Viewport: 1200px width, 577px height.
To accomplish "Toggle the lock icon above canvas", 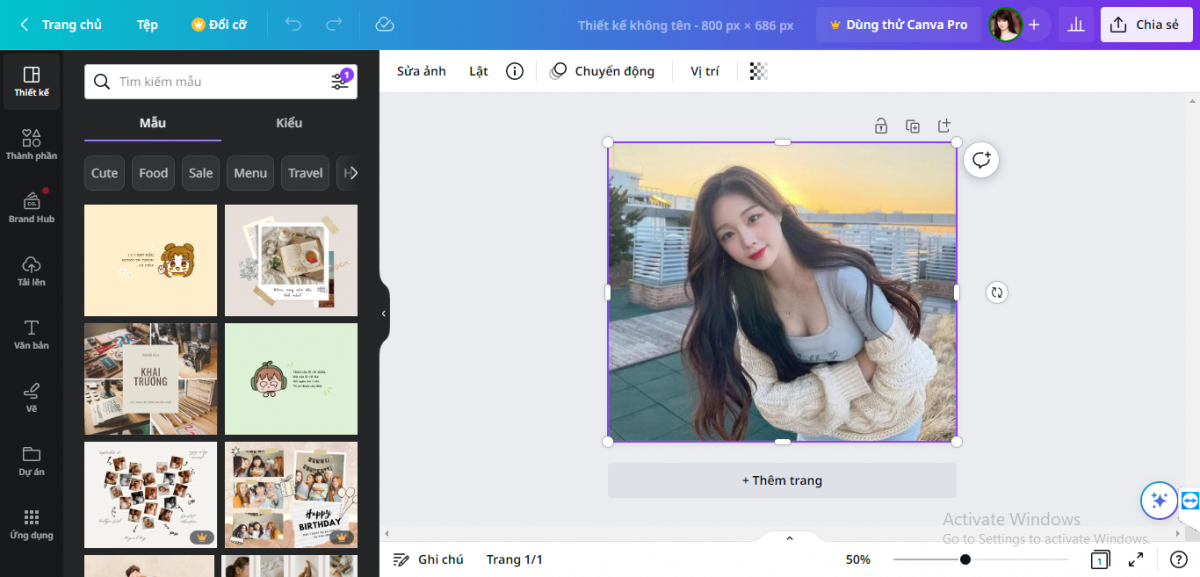I will pos(880,126).
